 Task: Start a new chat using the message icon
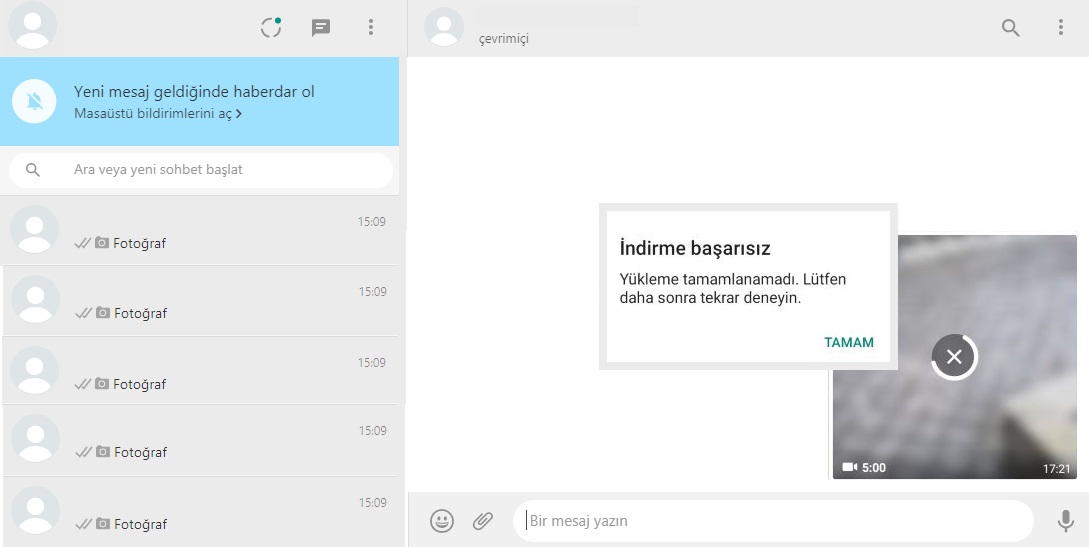click(321, 28)
